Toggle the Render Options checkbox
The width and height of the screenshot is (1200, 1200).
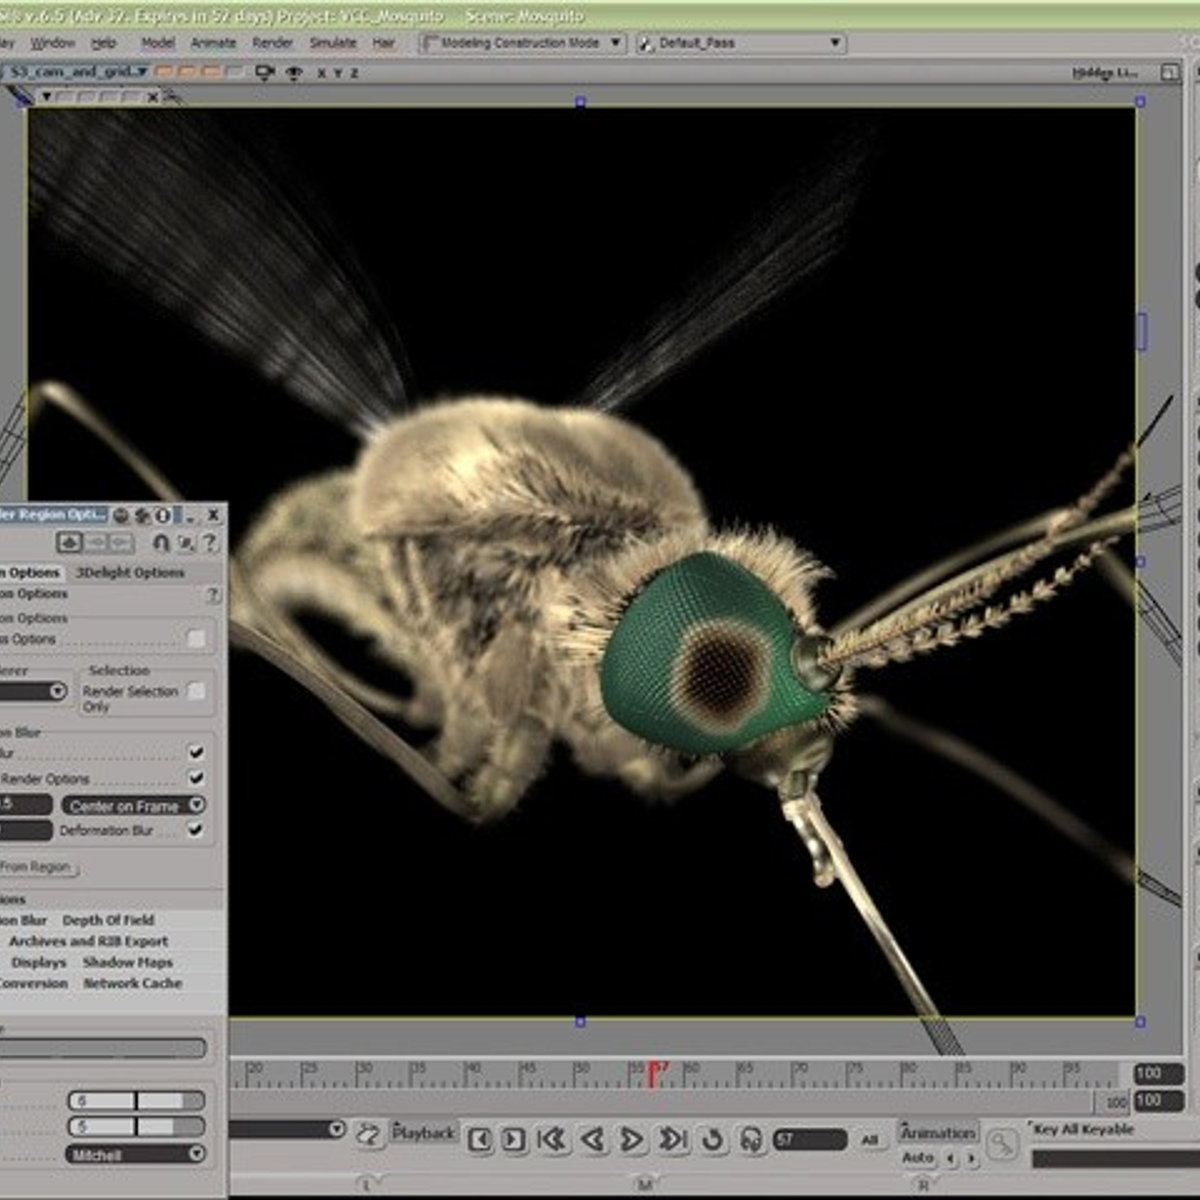(x=196, y=778)
